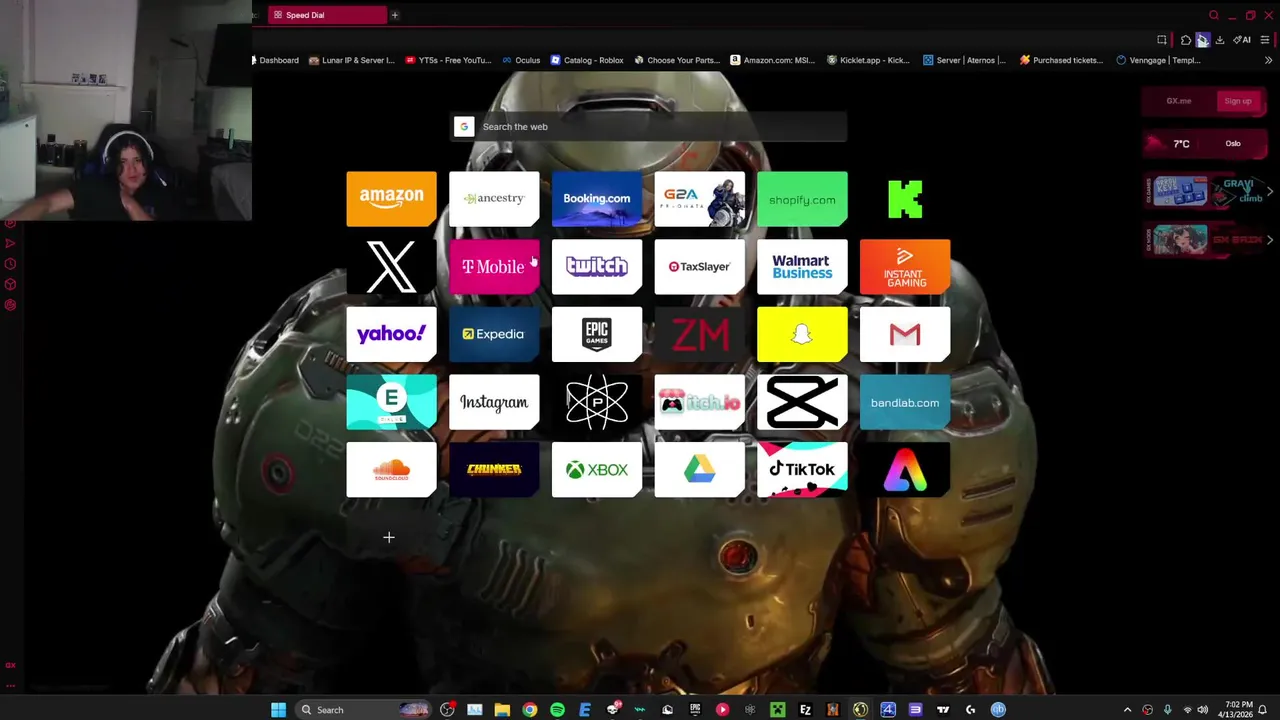Open the Purchased tickets bookmark
Viewport: 1280px width, 720px height.
click(x=1061, y=60)
